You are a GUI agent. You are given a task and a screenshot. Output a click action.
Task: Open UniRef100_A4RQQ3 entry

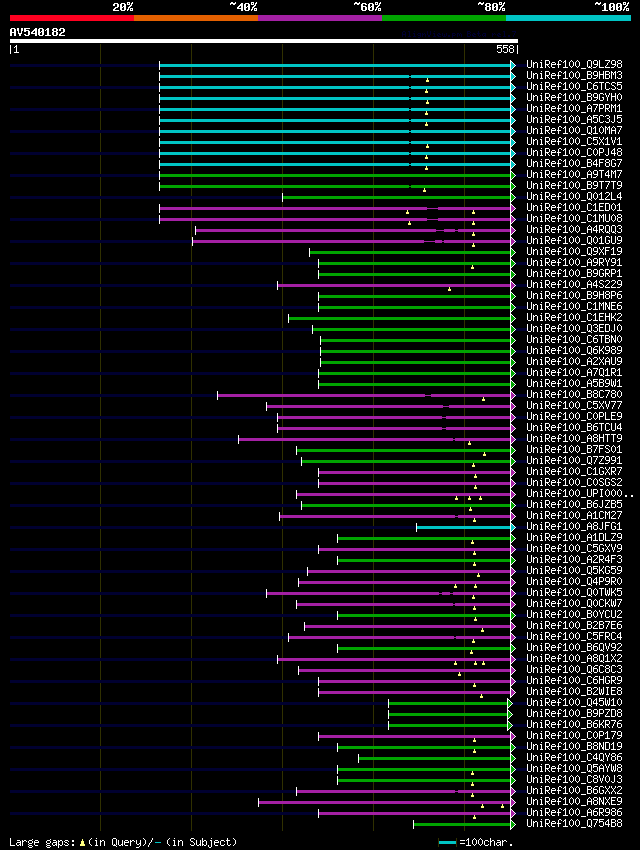click(x=574, y=229)
